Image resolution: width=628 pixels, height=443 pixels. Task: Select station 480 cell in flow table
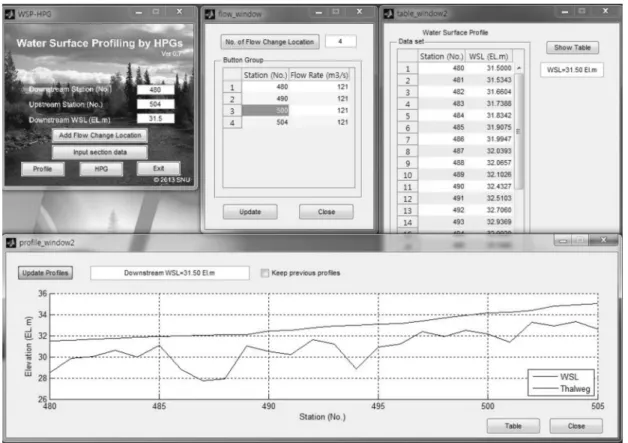[265, 87]
